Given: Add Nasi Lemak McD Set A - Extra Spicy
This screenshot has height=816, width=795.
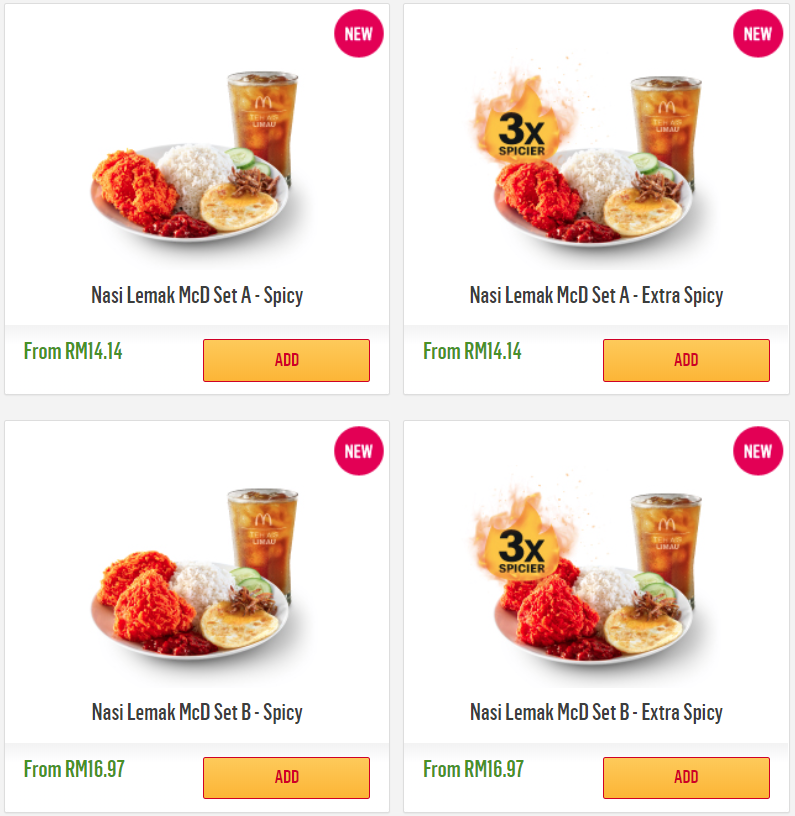Looking at the screenshot, I should click(686, 360).
